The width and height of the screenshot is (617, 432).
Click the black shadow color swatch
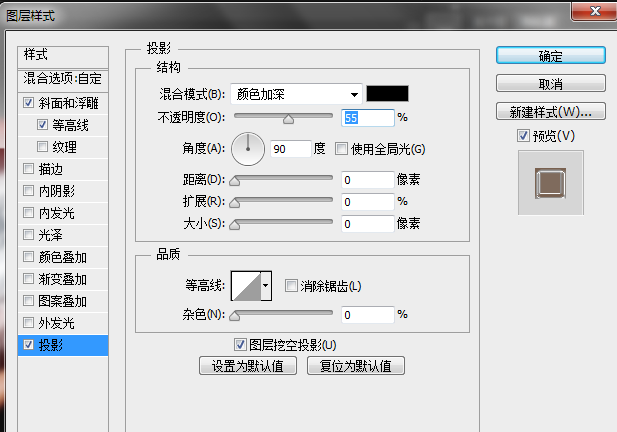[x=387, y=94]
